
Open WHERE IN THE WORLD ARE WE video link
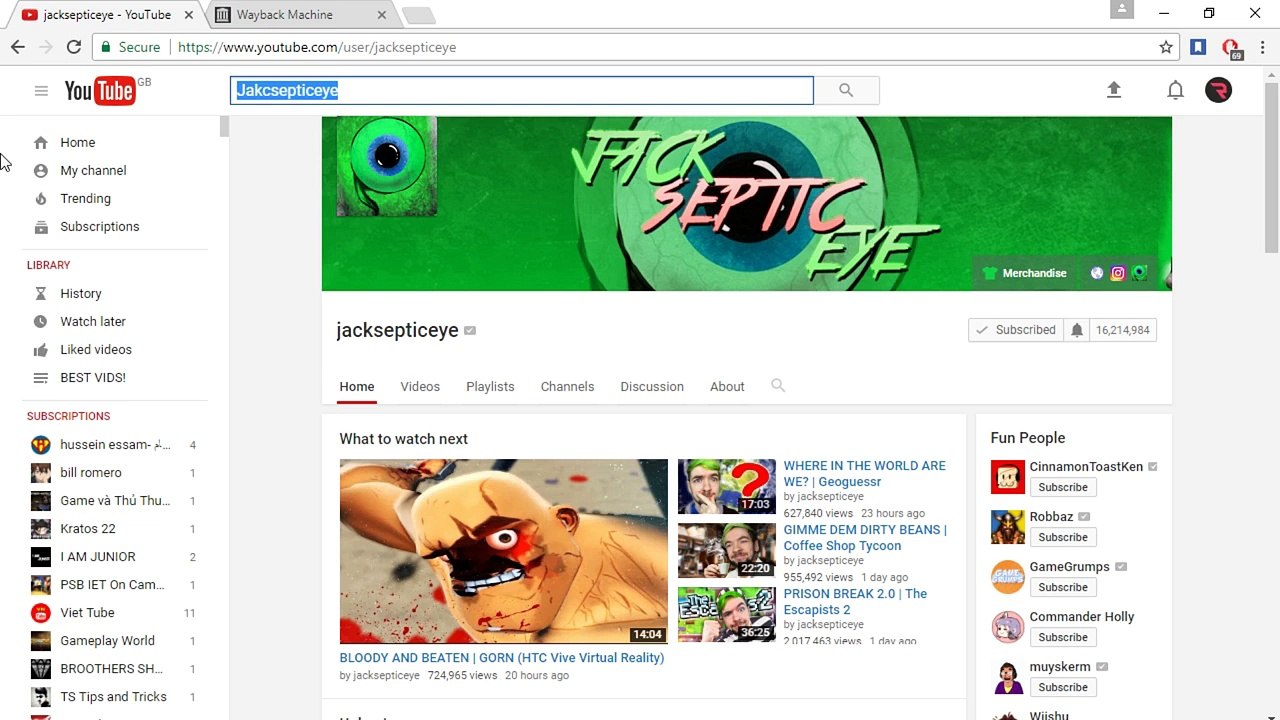coord(864,474)
